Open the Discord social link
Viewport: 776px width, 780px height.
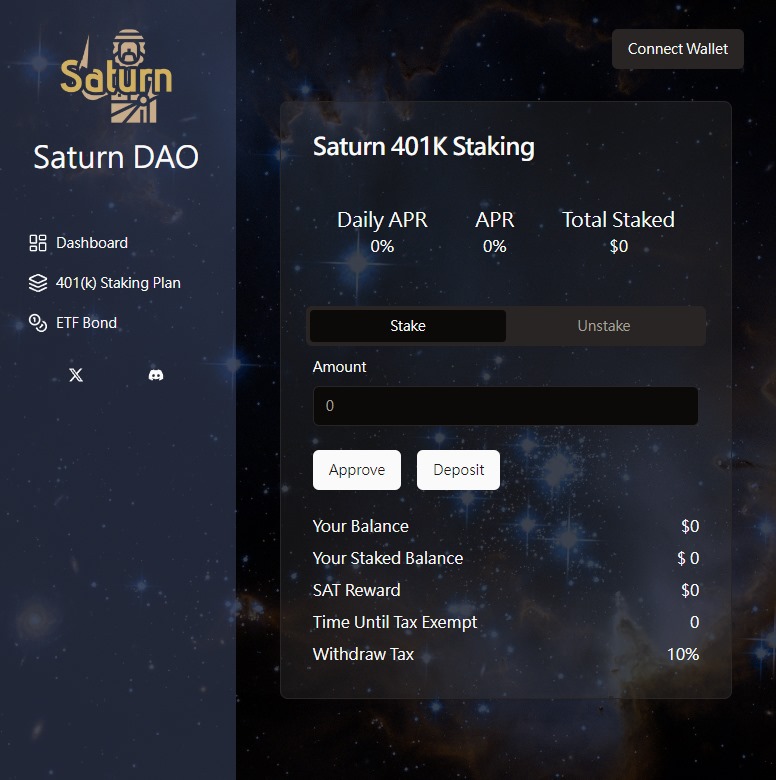[x=156, y=375]
